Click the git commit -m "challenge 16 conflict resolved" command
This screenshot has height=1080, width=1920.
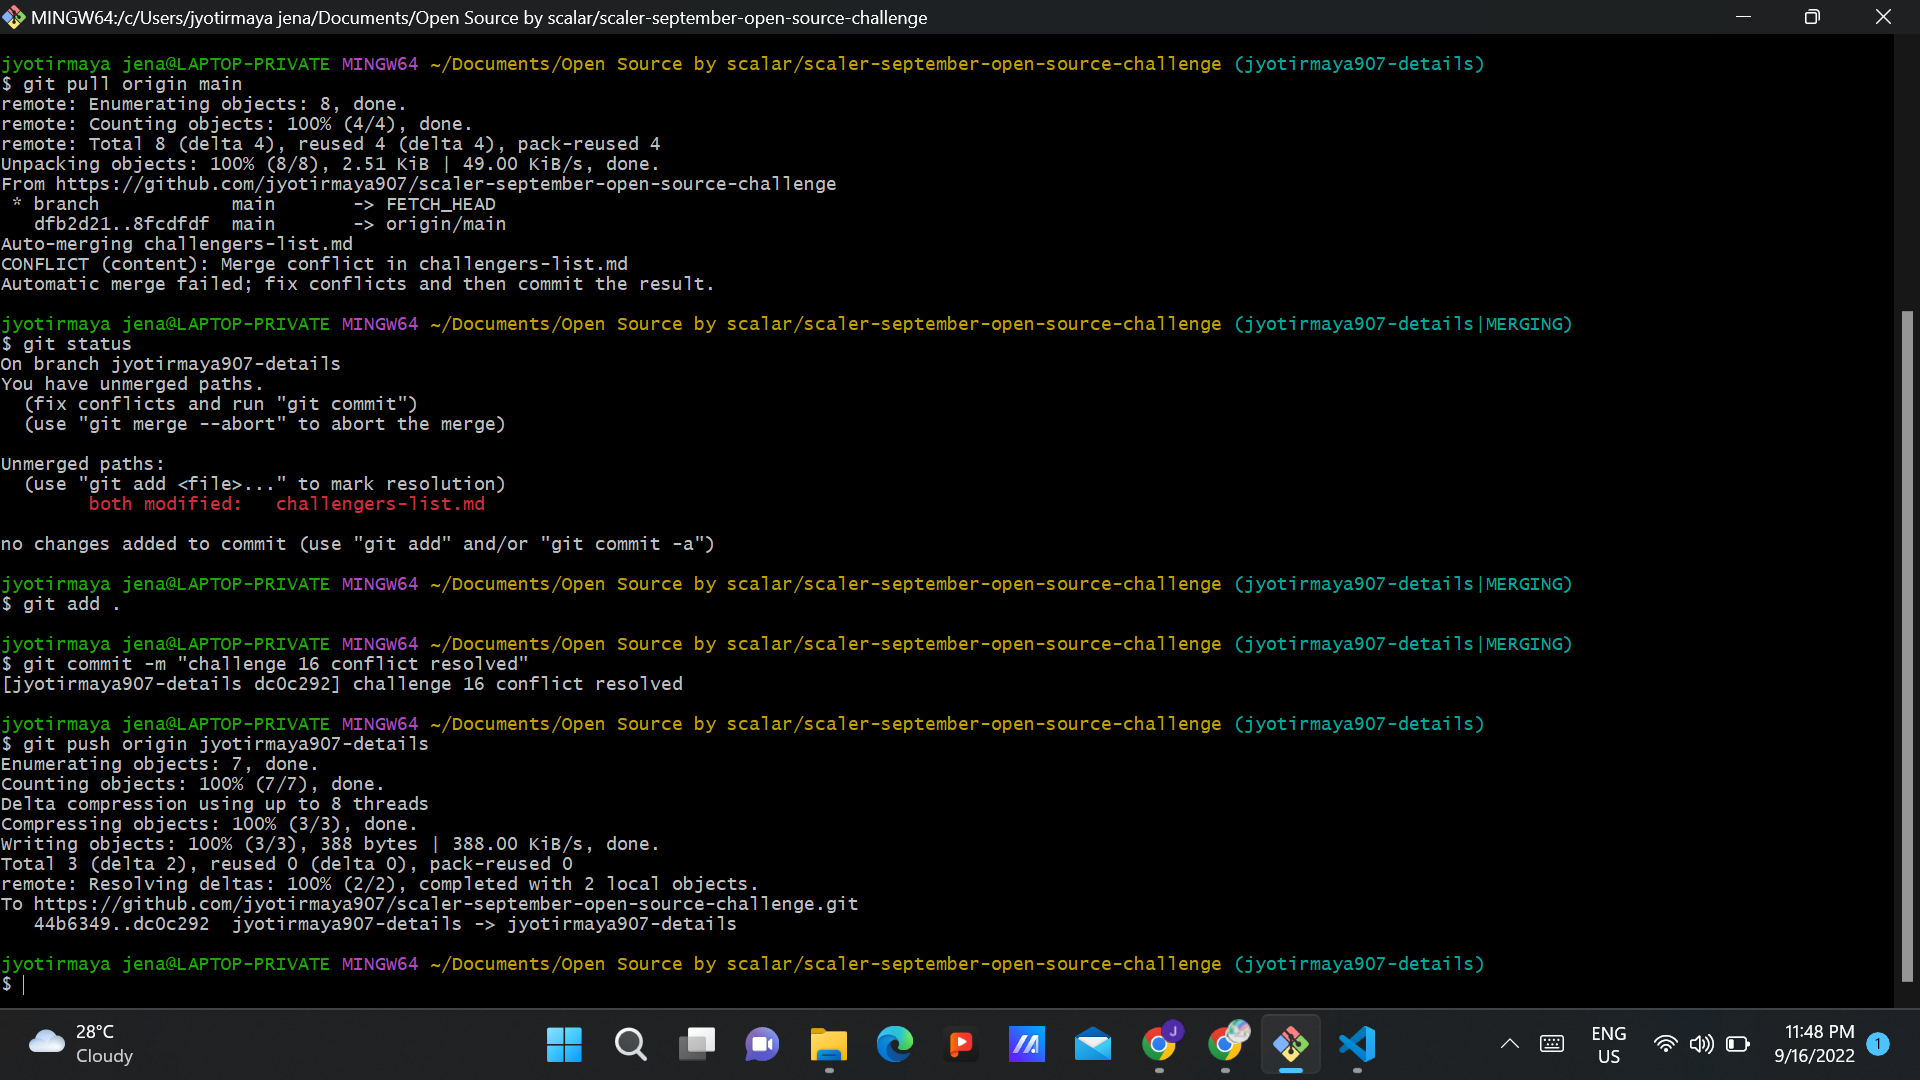[276, 664]
